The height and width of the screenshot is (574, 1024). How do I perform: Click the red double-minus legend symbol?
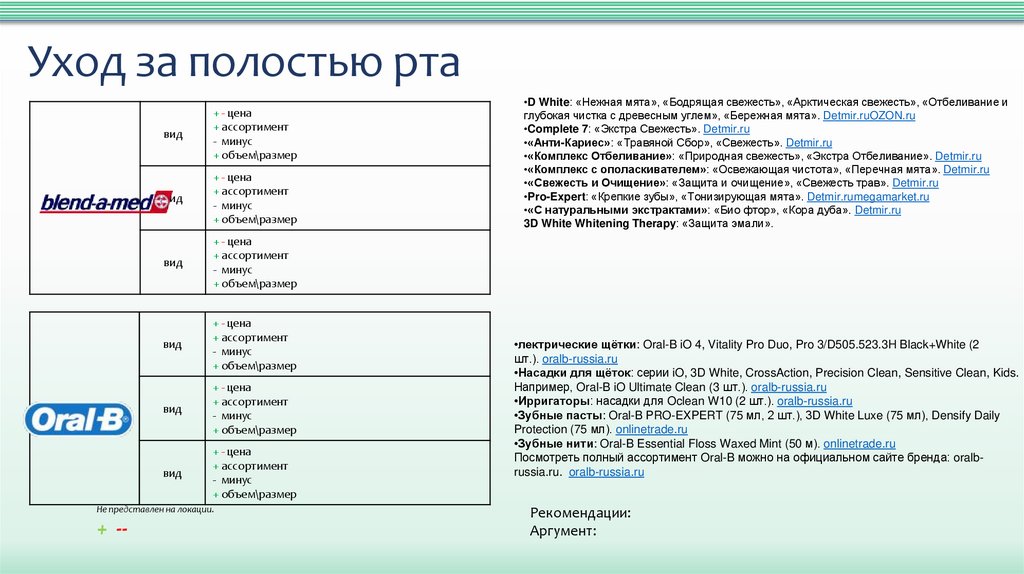pos(121,530)
